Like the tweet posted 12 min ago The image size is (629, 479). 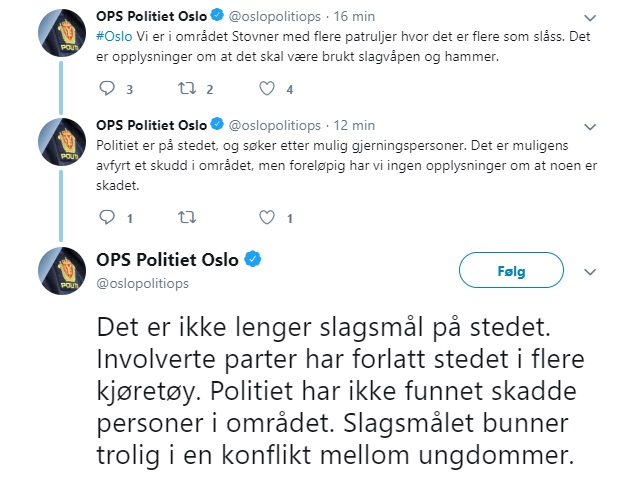pos(266,217)
